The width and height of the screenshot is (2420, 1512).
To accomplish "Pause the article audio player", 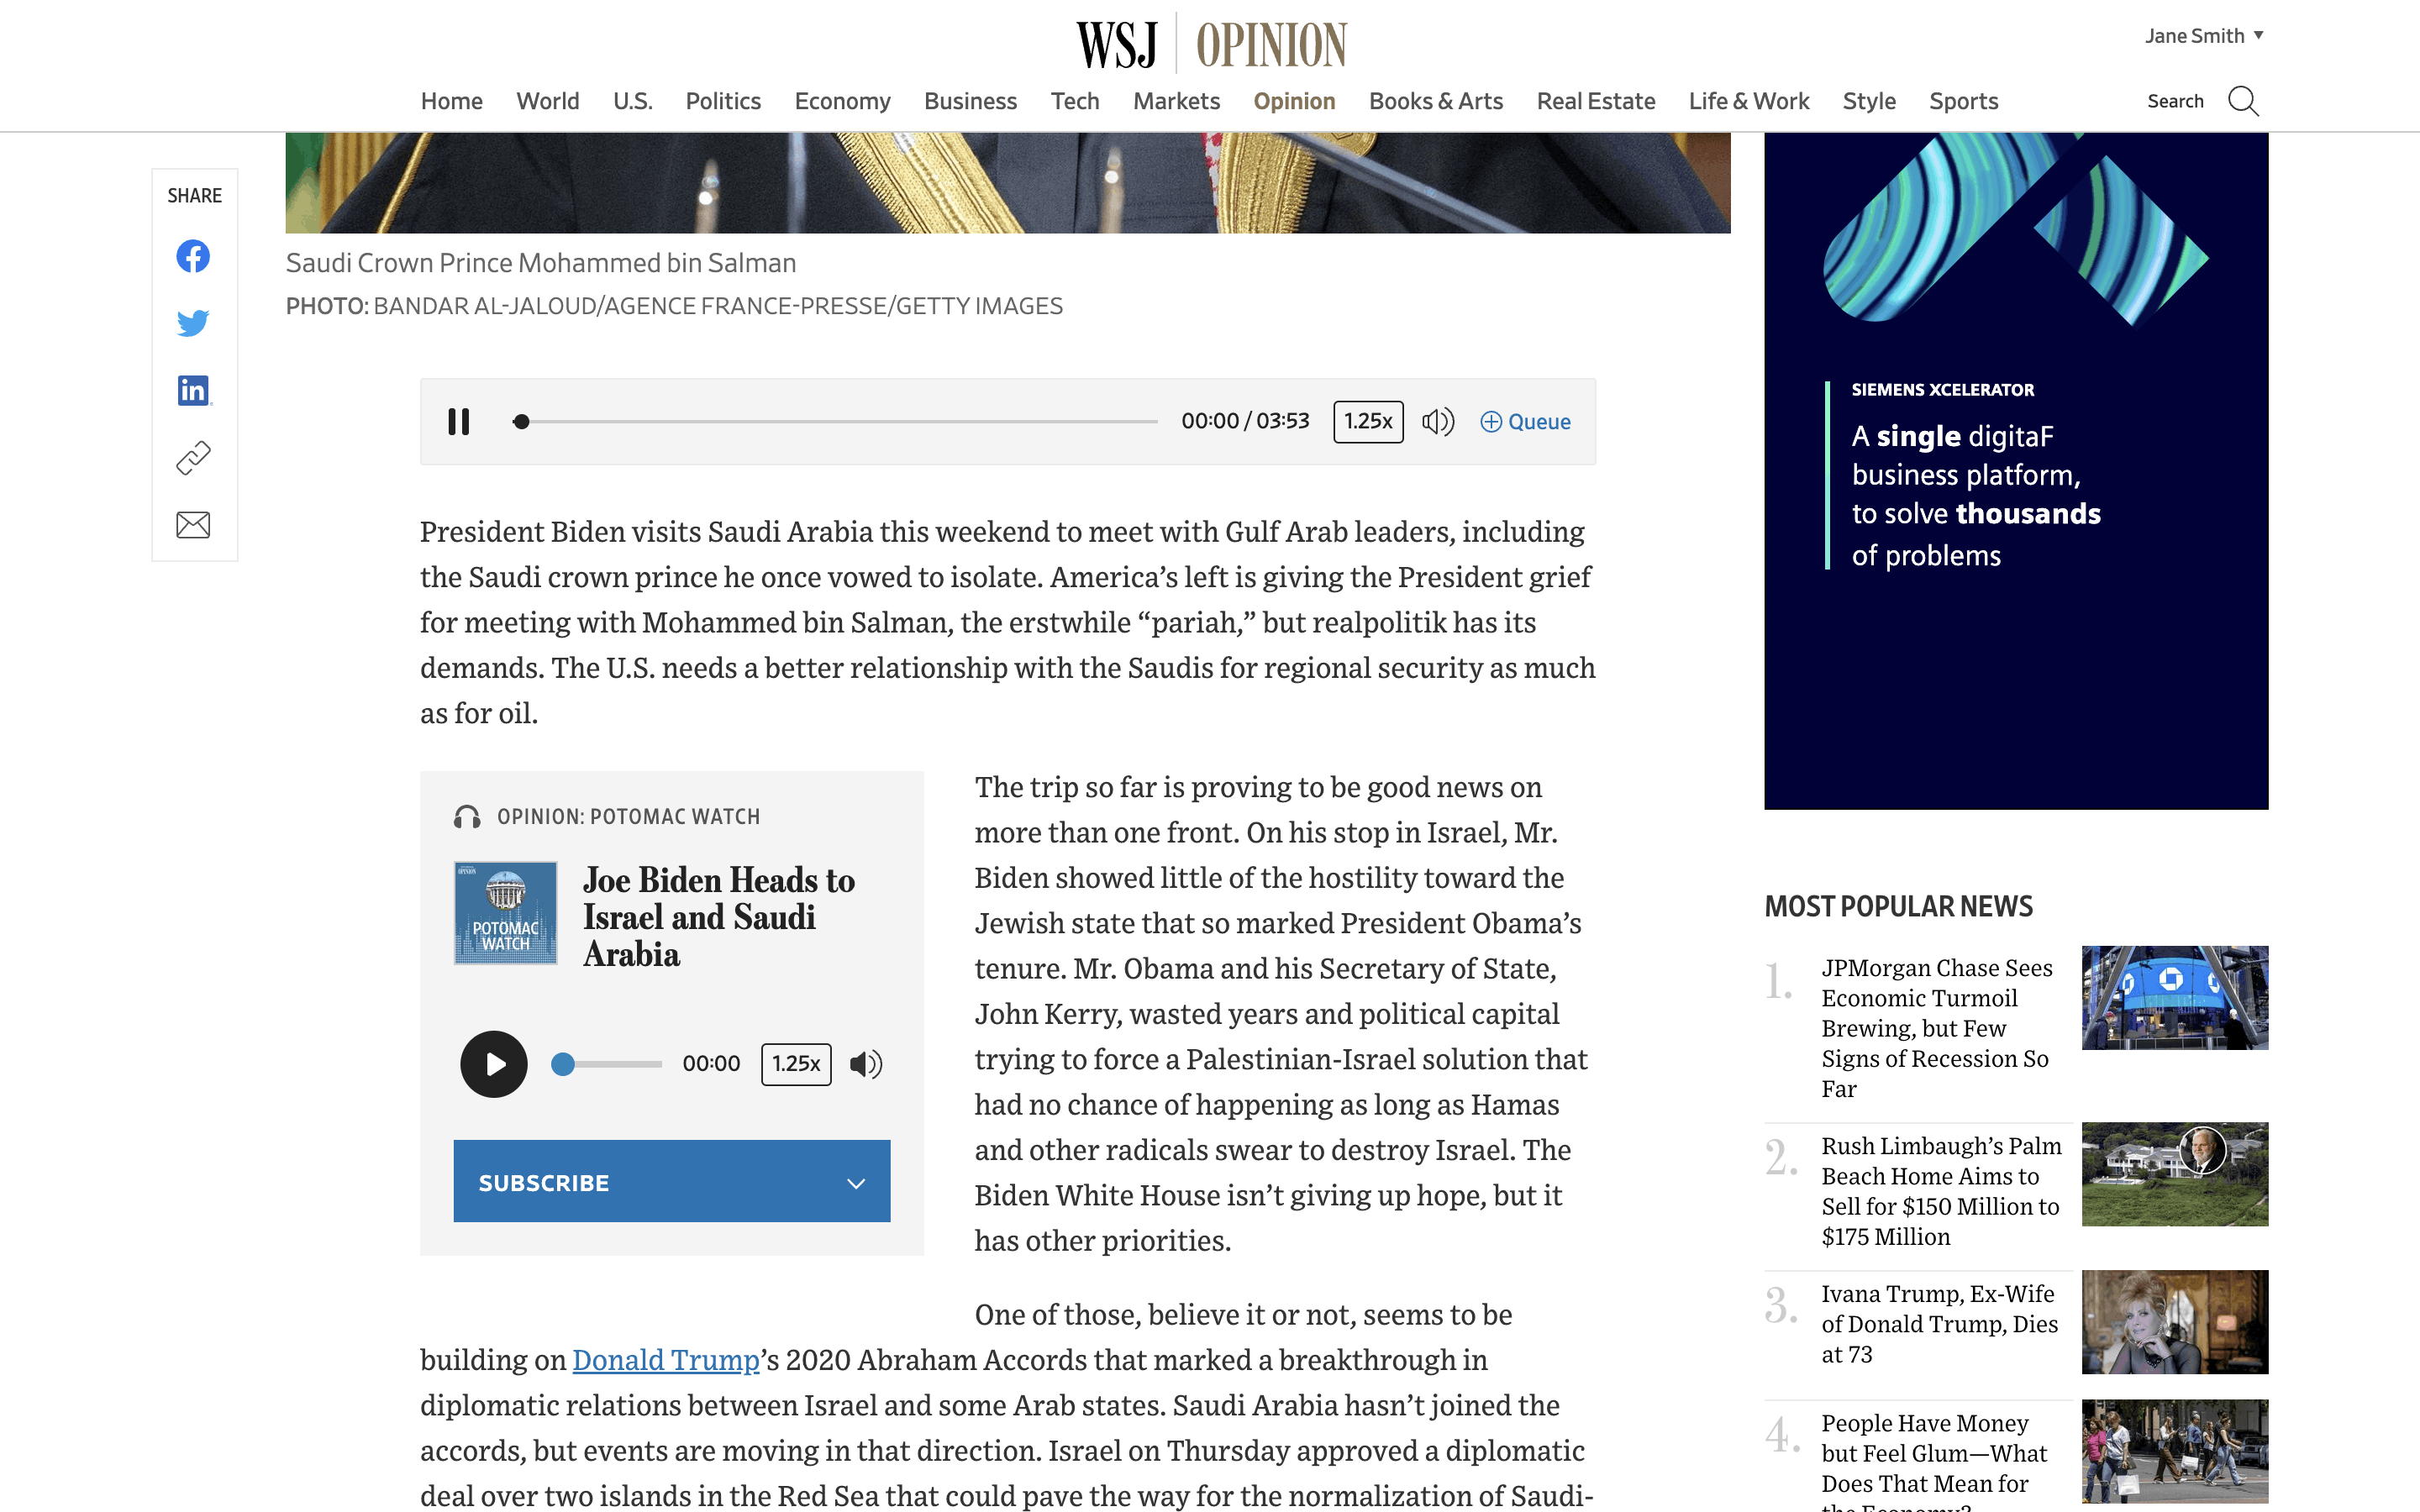I will (x=459, y=422).
